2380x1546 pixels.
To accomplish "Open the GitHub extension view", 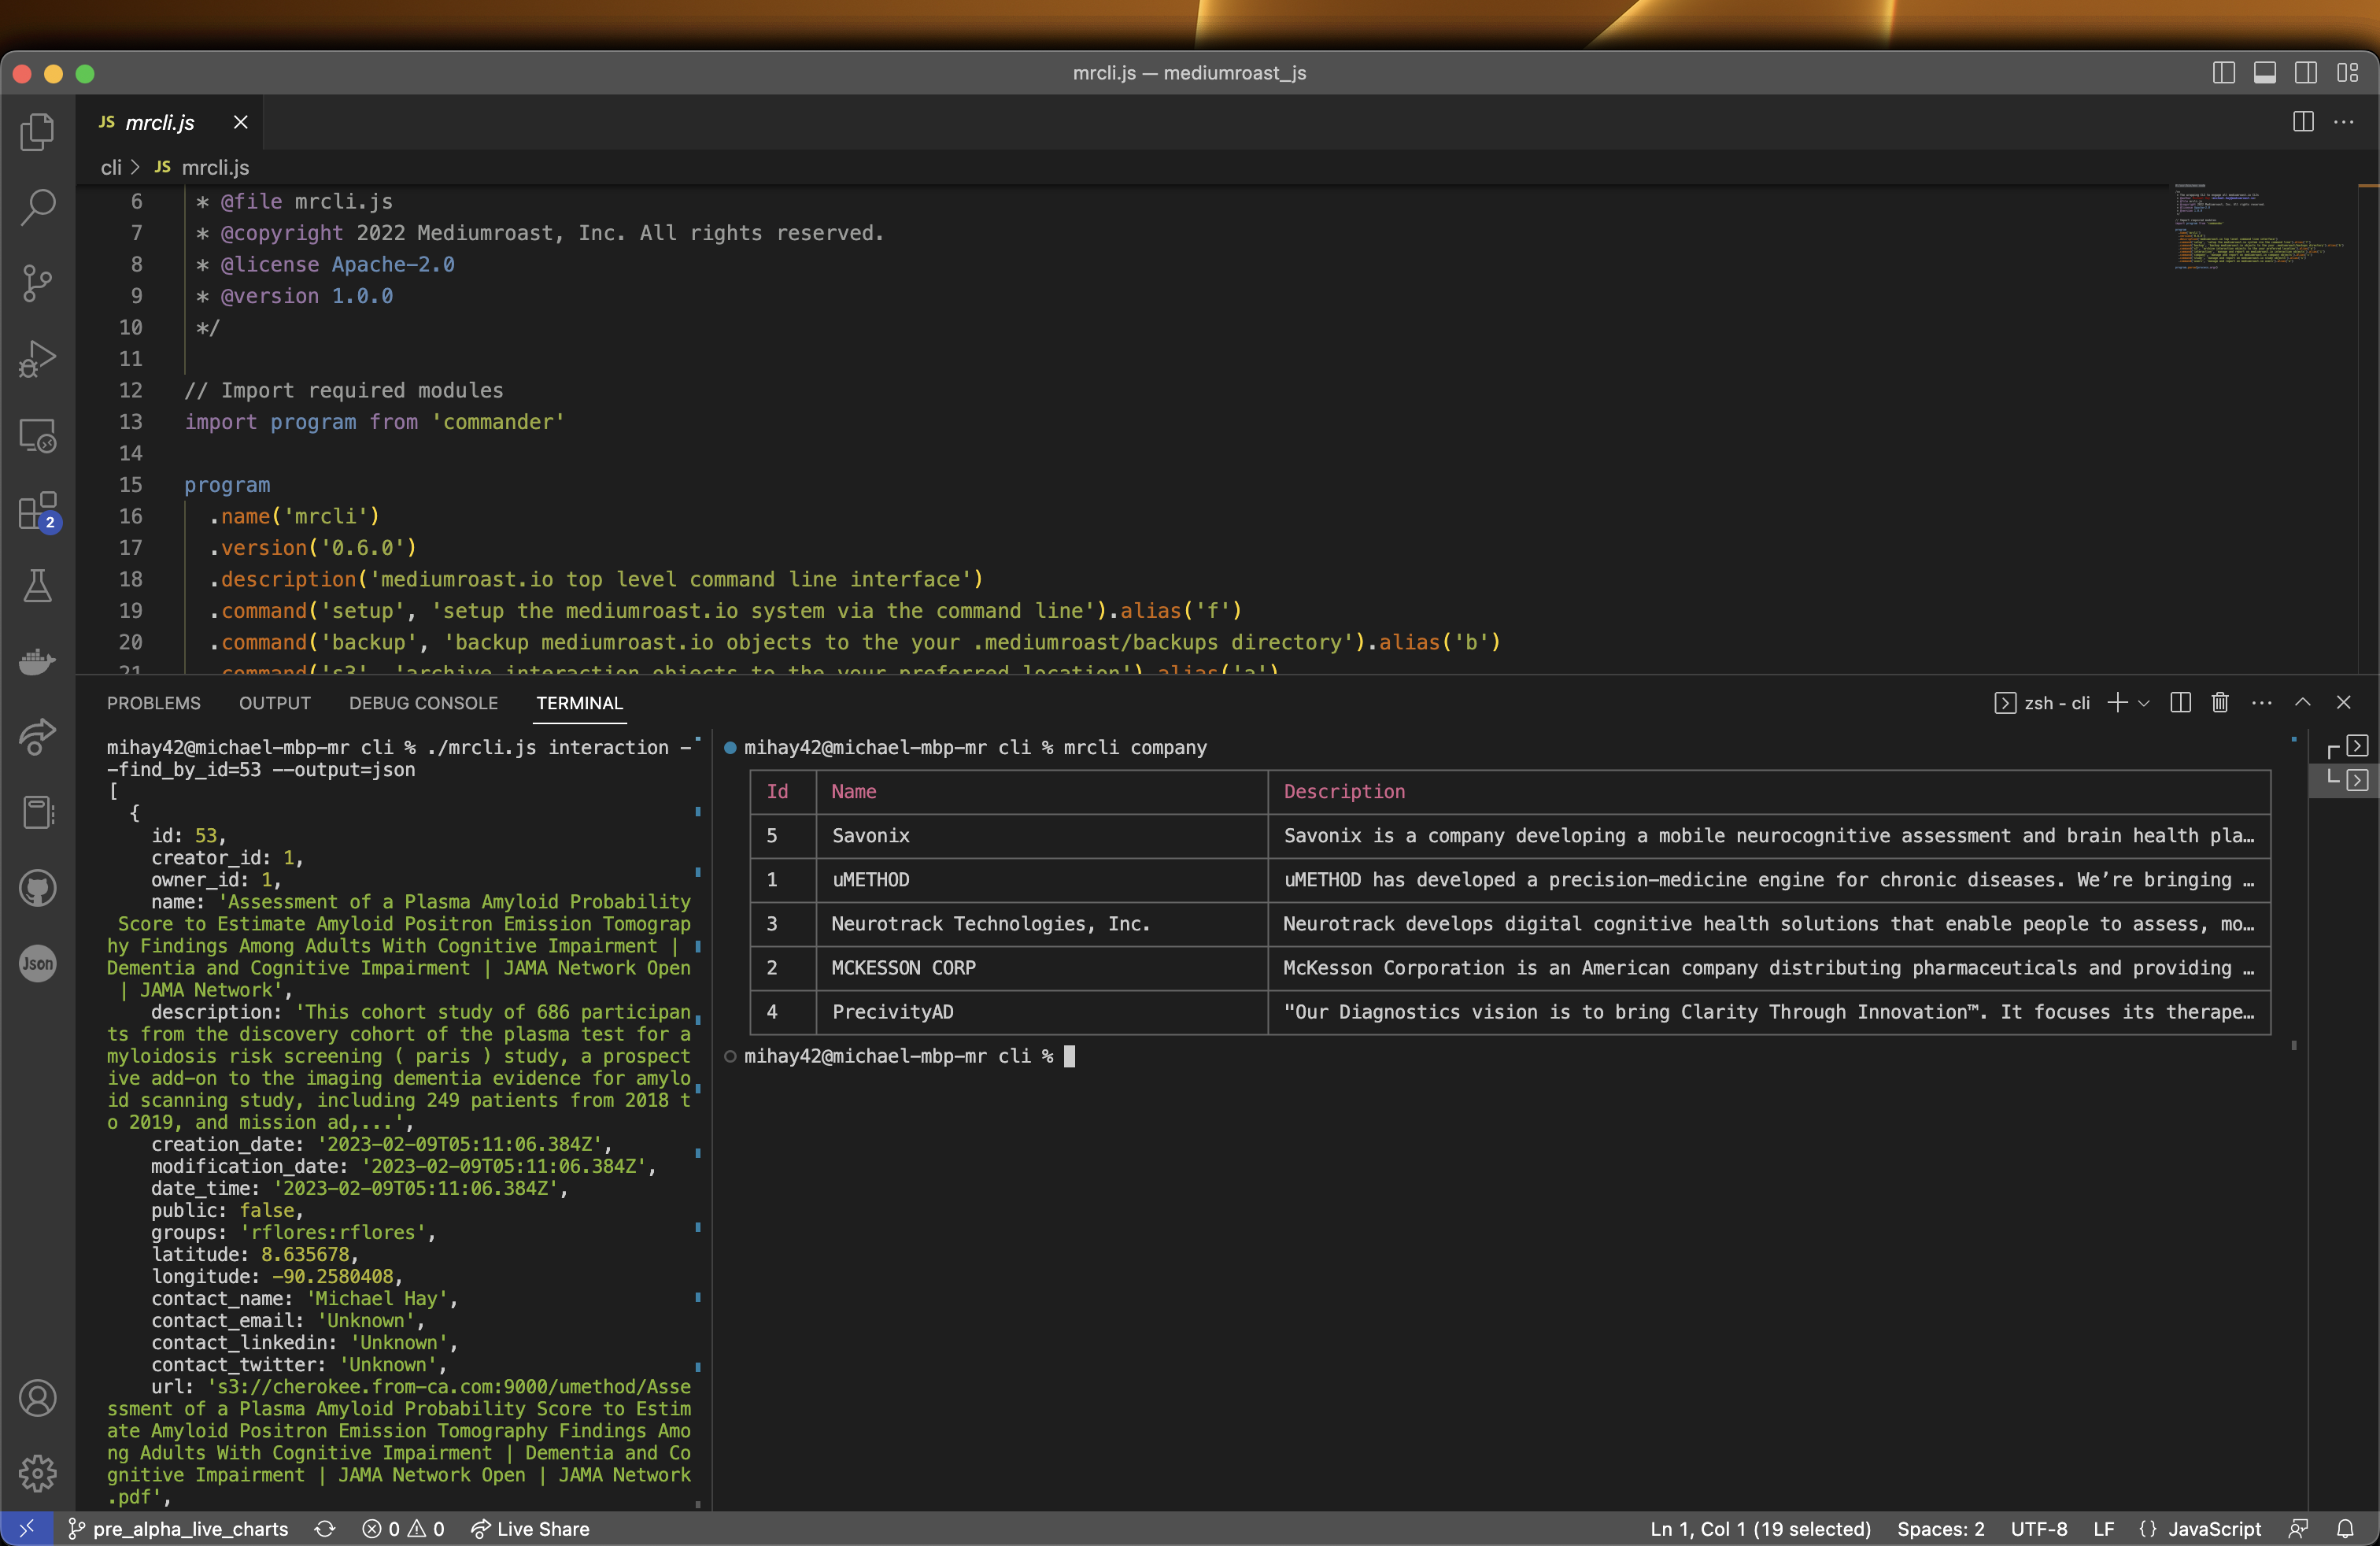I will (x=37, y=888).
